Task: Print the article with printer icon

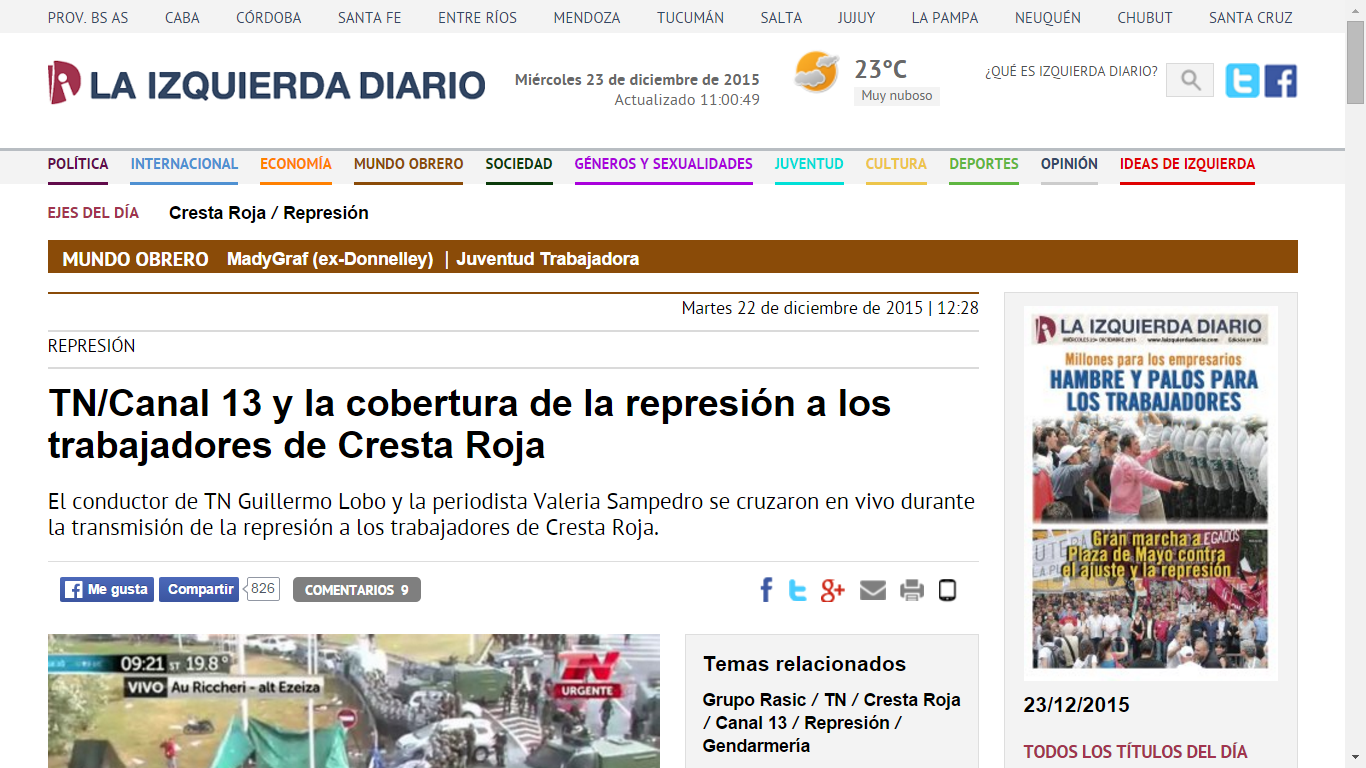Action: click(912, 590)
